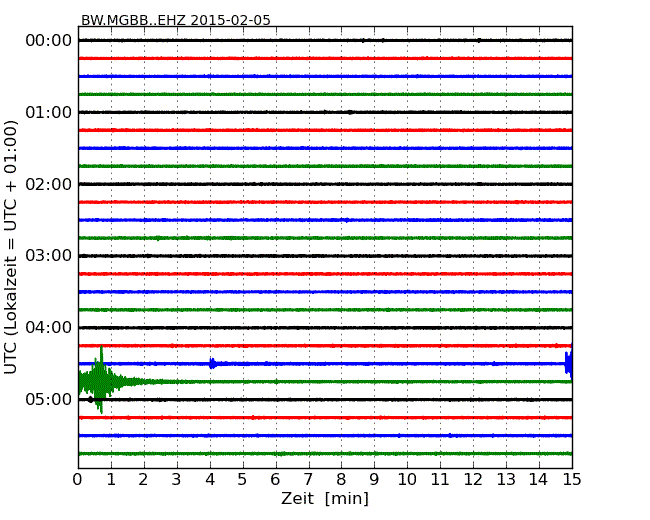The height and width of the screenshot is (520, 650).
Task: Pick the 04:00 time tick label
Action: point(49,328)
